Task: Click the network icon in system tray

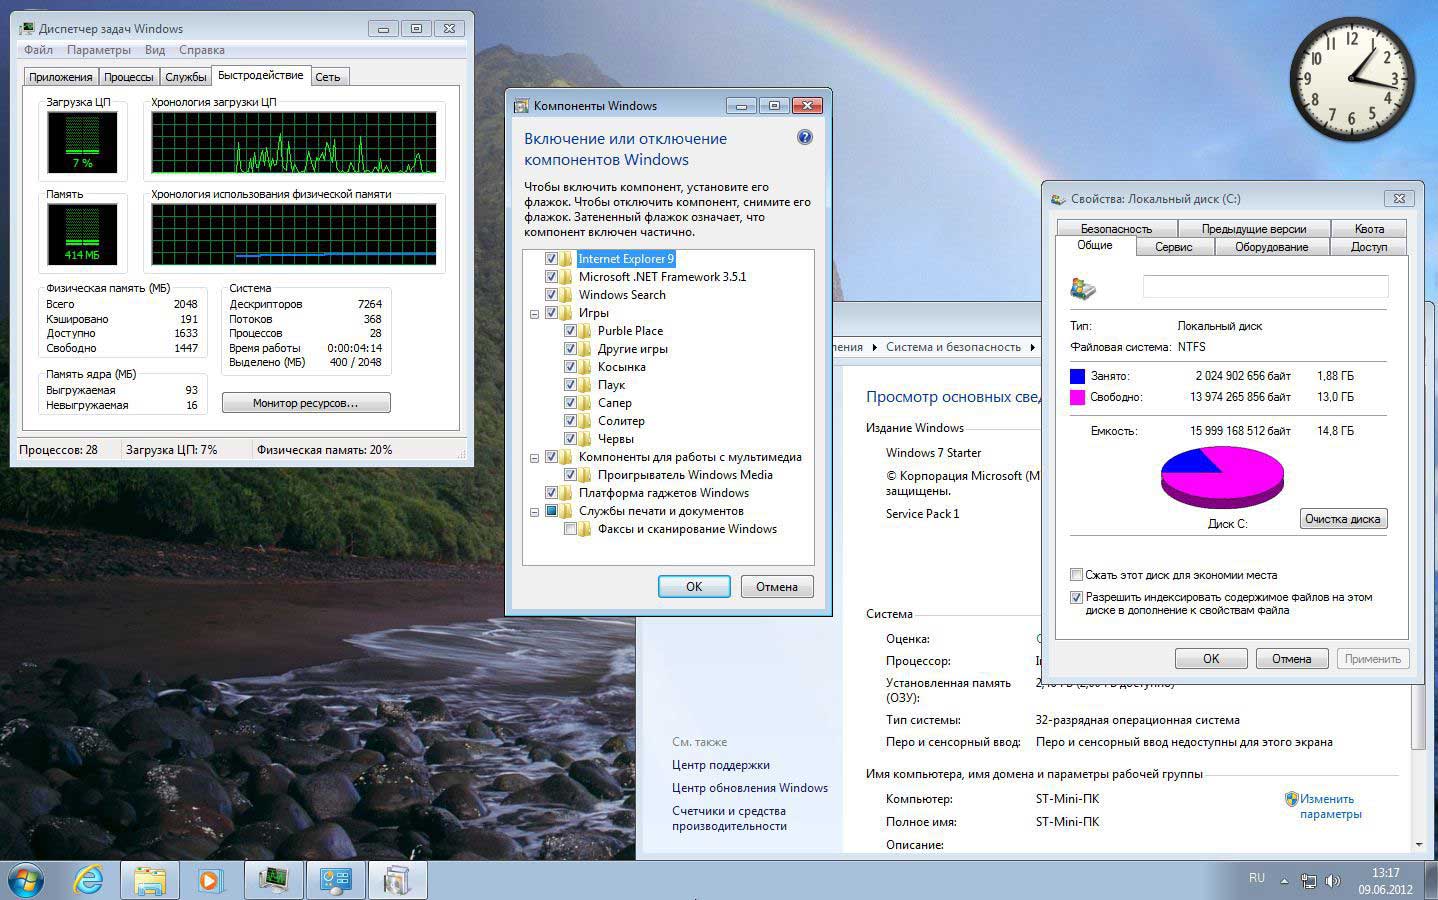Action: (1308, 881)
